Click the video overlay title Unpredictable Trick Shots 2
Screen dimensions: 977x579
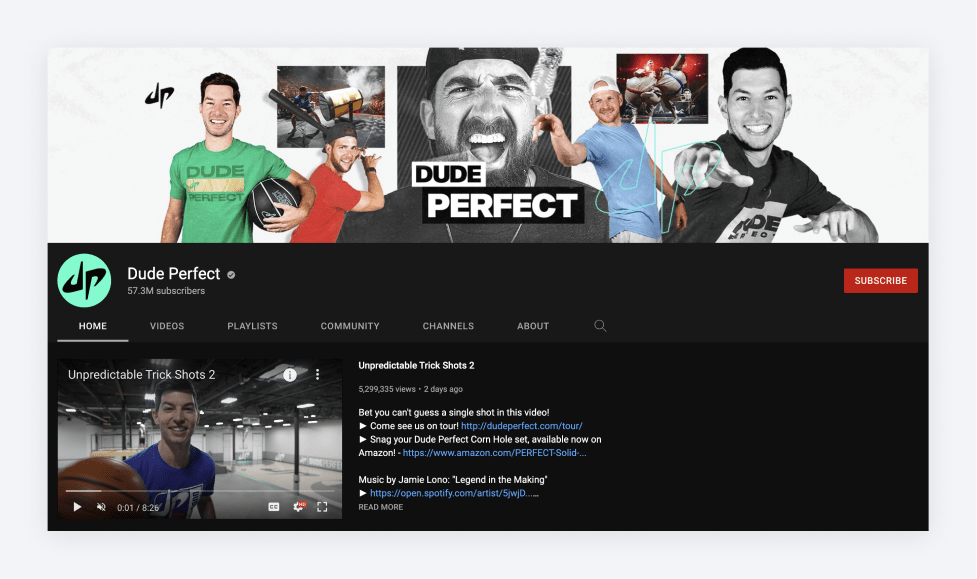click(141, 375)
